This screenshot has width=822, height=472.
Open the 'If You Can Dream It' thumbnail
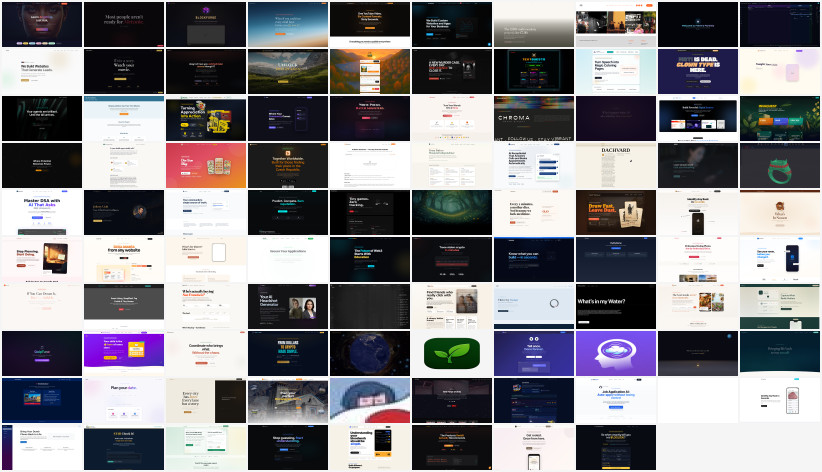point(42,307)
